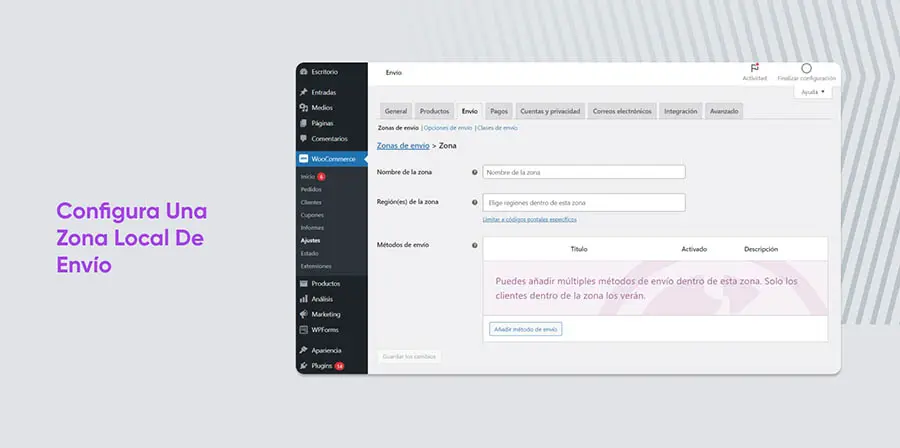Click the red Inicio notification badge

coord(321,177)
